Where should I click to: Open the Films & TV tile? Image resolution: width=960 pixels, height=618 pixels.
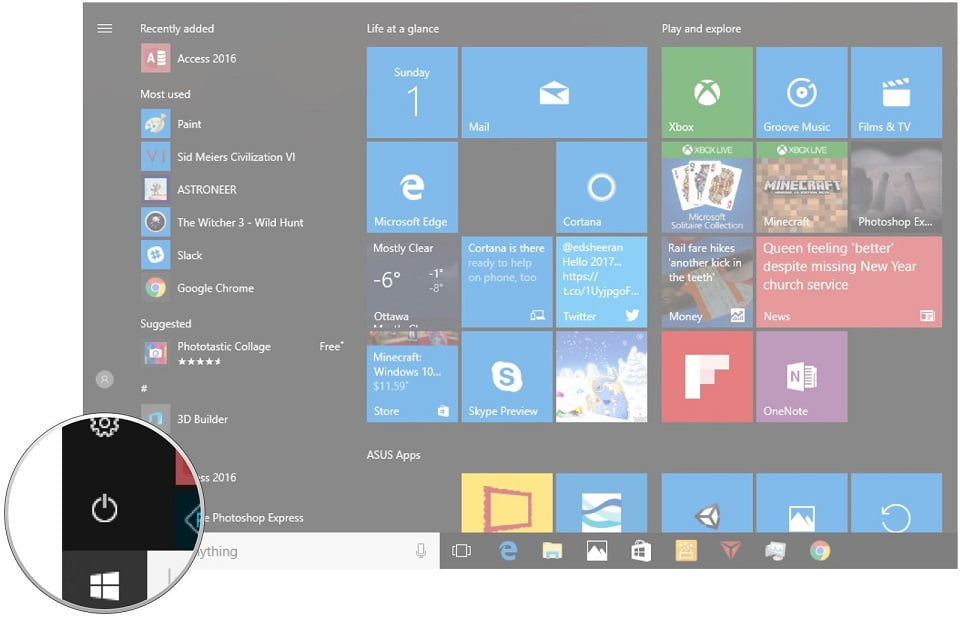[896, 92]
